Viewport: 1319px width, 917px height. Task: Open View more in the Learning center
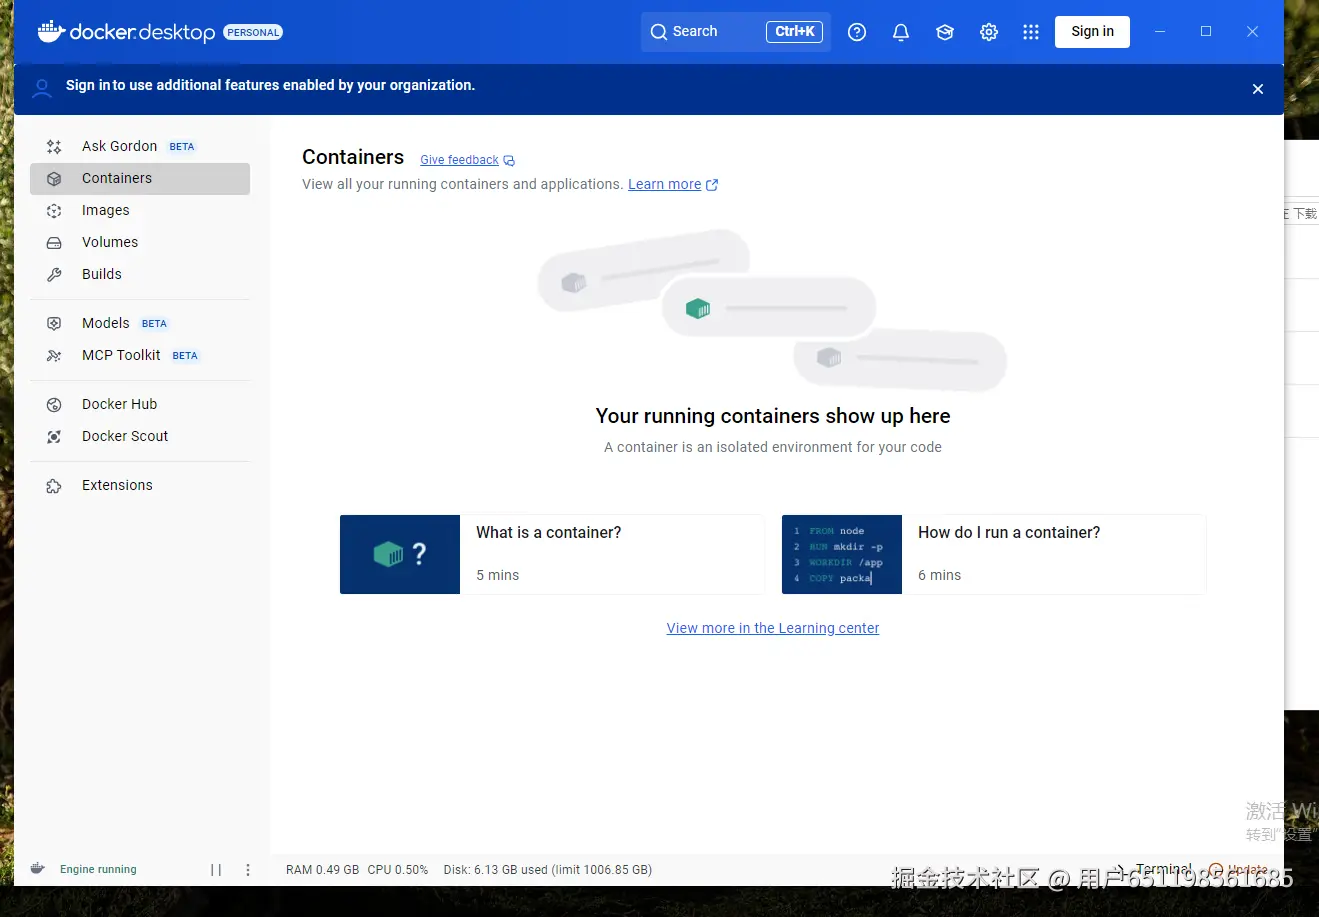[773, 628]
